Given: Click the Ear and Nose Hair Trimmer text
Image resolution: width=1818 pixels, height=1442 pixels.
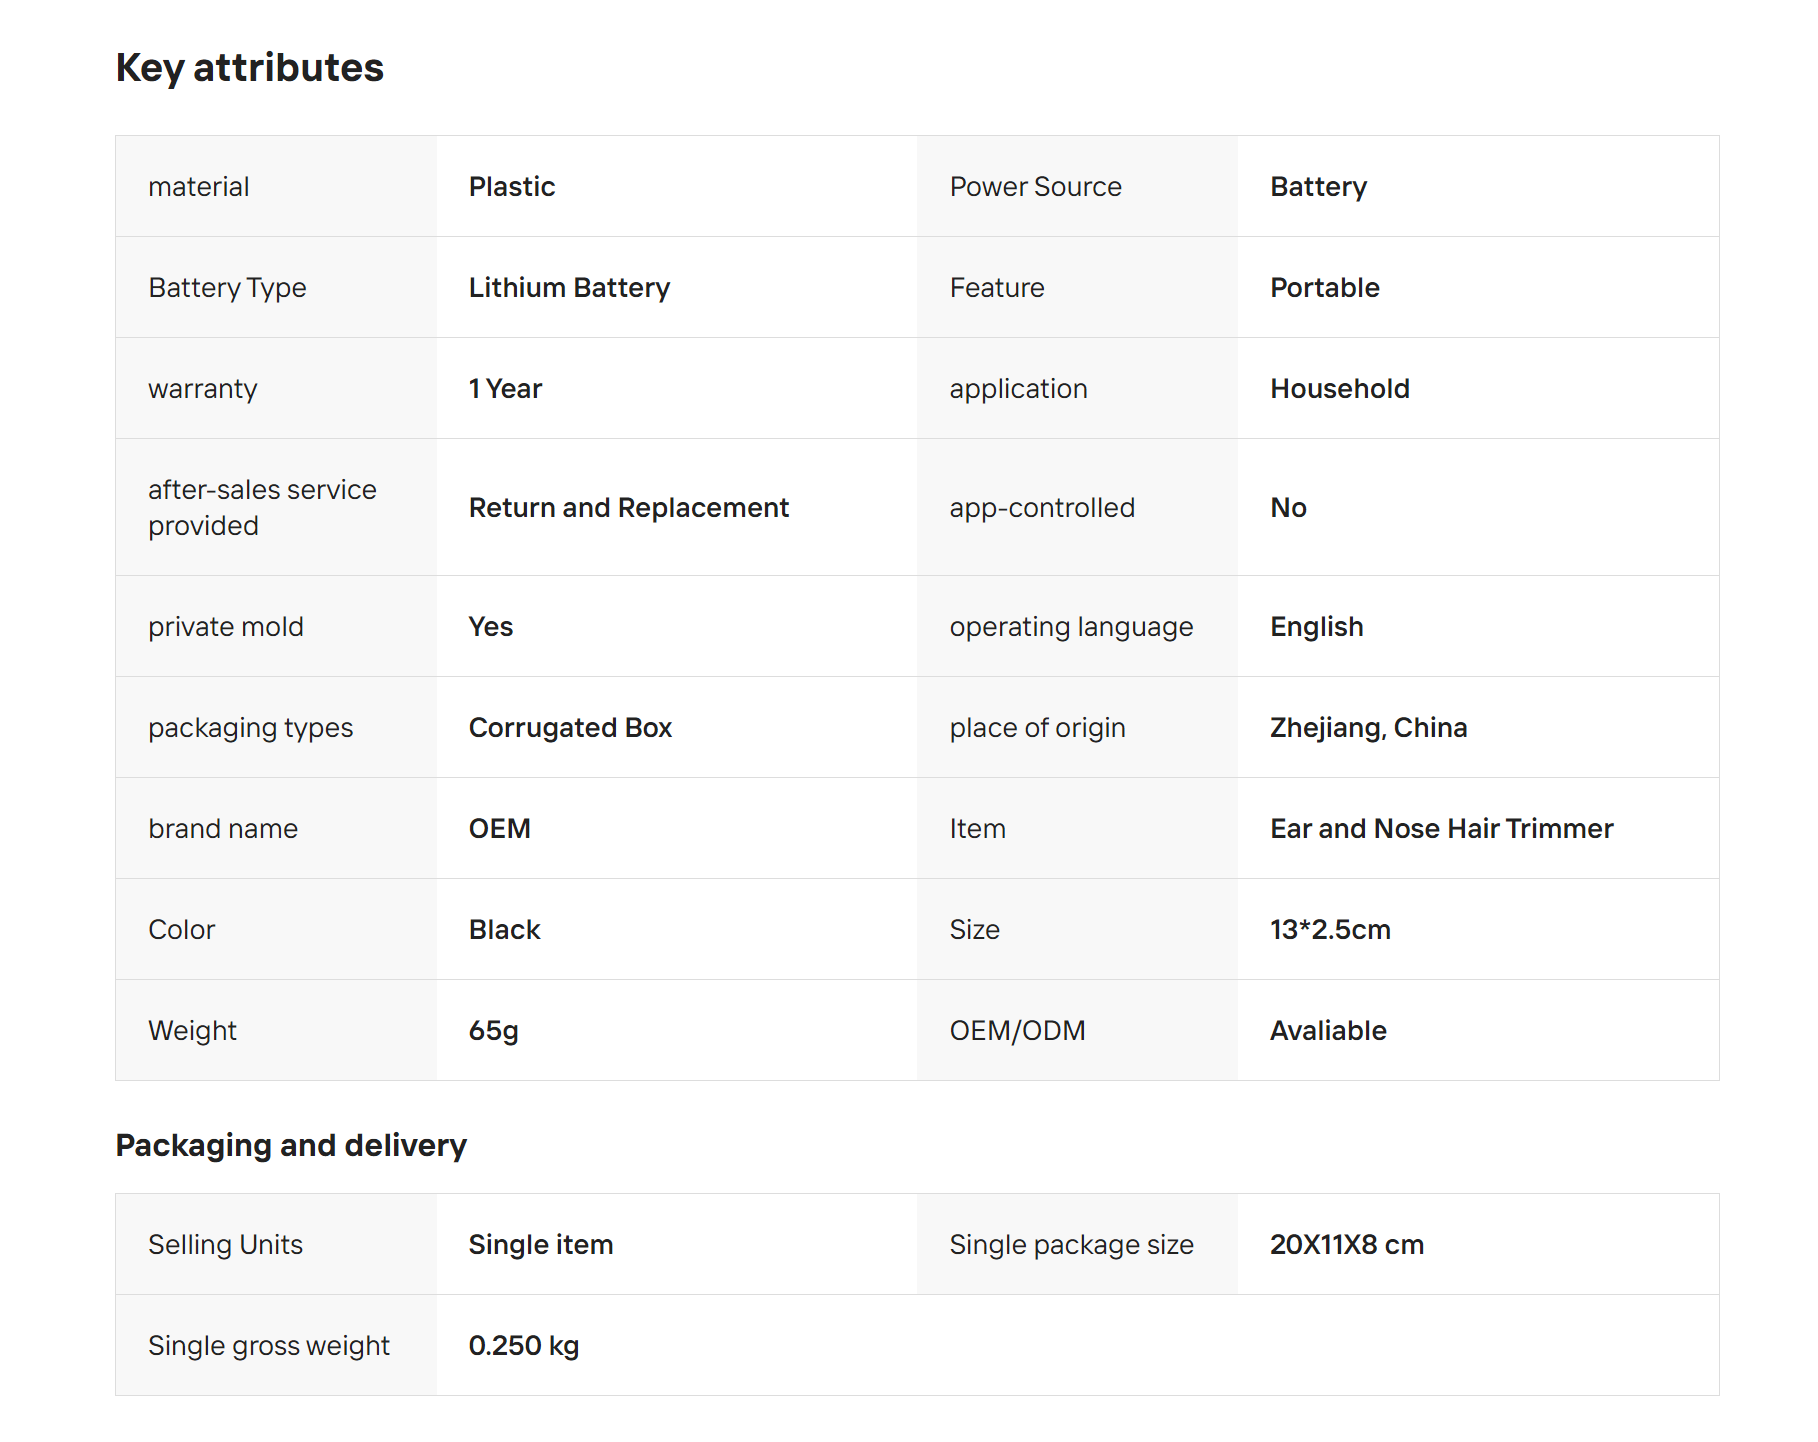Looking at the screenshot, I should click(1441, 829).
